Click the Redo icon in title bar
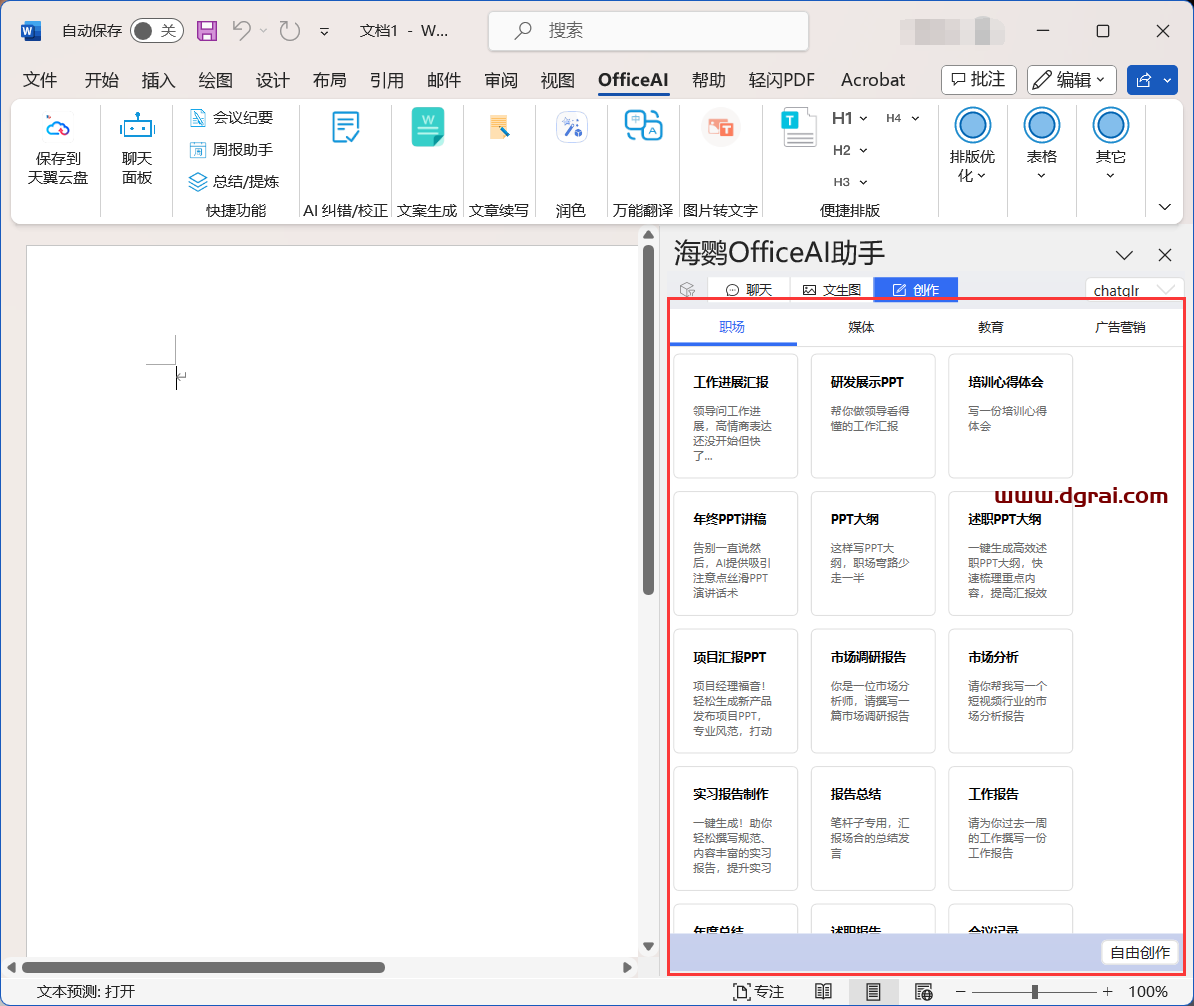1194x1006 pixels. pos(289,30)
